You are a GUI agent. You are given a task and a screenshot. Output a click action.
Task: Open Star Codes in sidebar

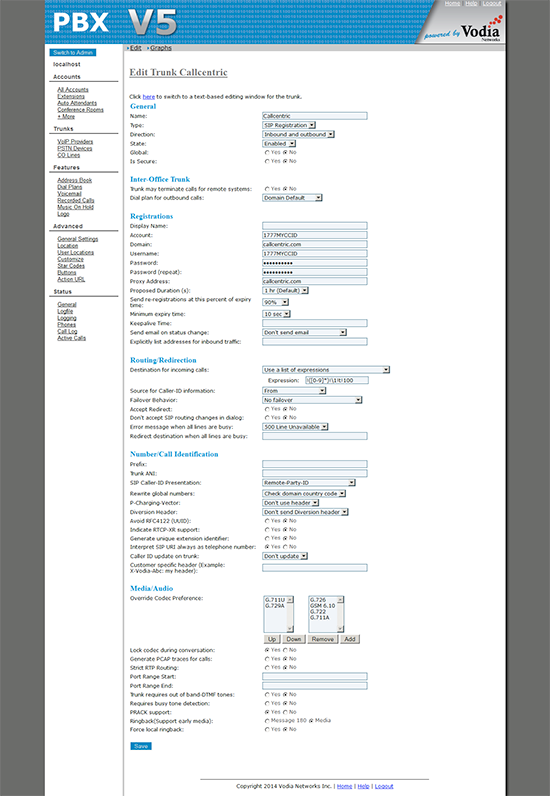pos(71,266)
